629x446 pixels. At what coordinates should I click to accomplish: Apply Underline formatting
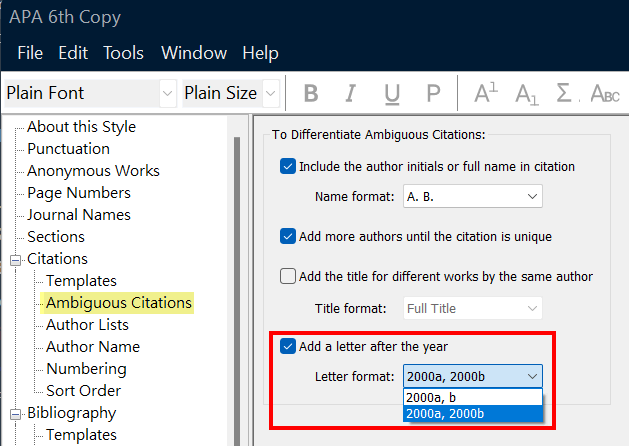(392, 94)
